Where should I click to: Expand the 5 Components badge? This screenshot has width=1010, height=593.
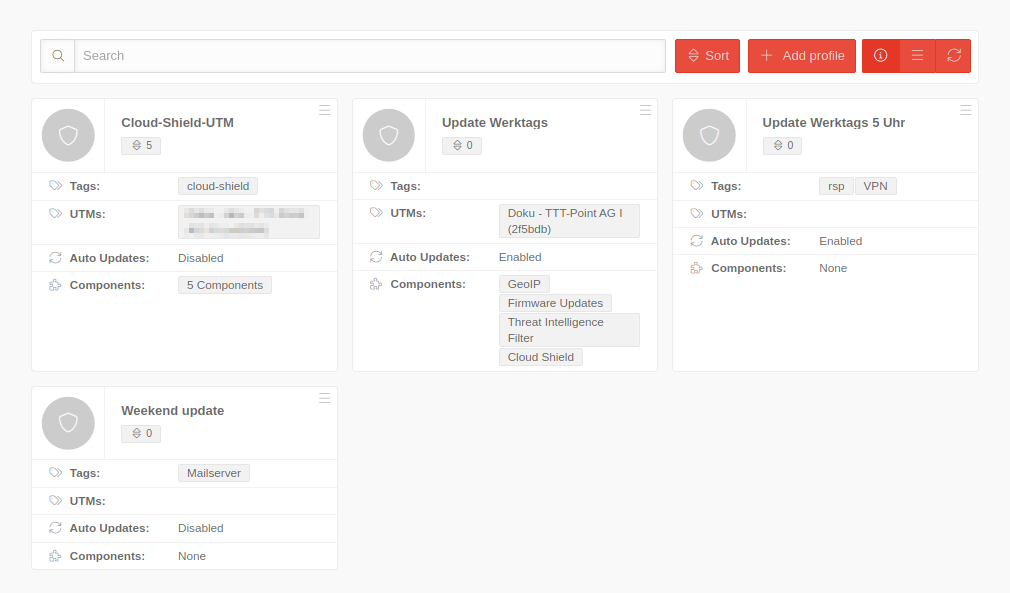coord(225,285)
